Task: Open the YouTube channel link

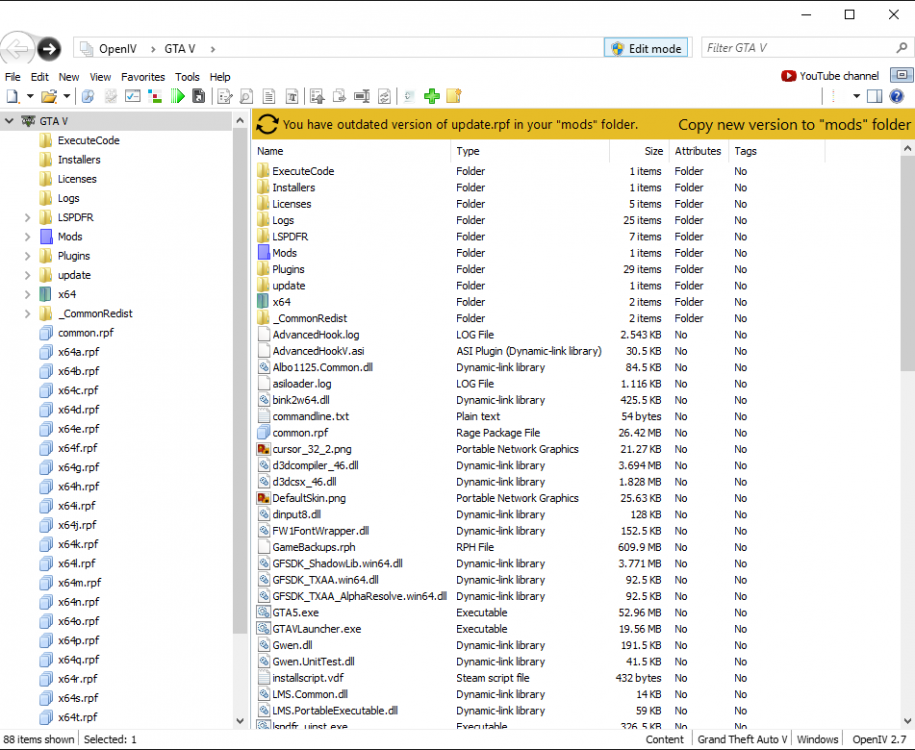Action: click(x=830, y=76)
